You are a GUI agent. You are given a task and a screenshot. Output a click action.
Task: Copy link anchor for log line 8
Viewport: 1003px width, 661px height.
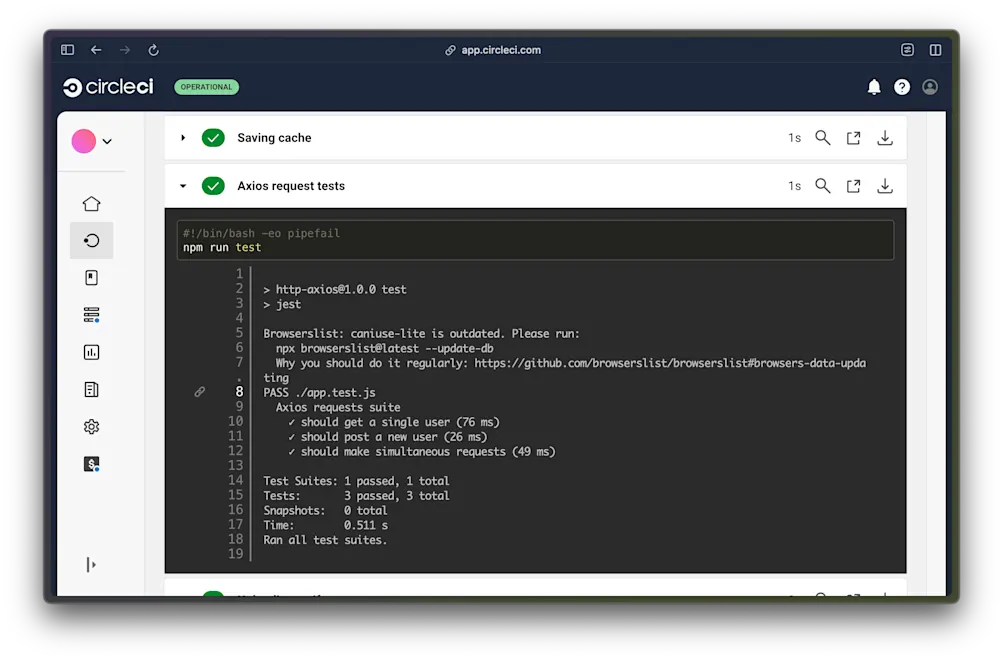[199, 392]
